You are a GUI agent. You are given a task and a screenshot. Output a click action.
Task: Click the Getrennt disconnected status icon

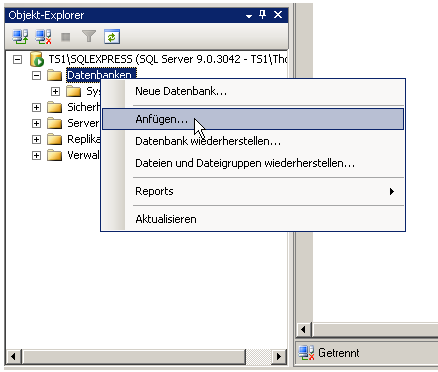[x=306, y=353]
